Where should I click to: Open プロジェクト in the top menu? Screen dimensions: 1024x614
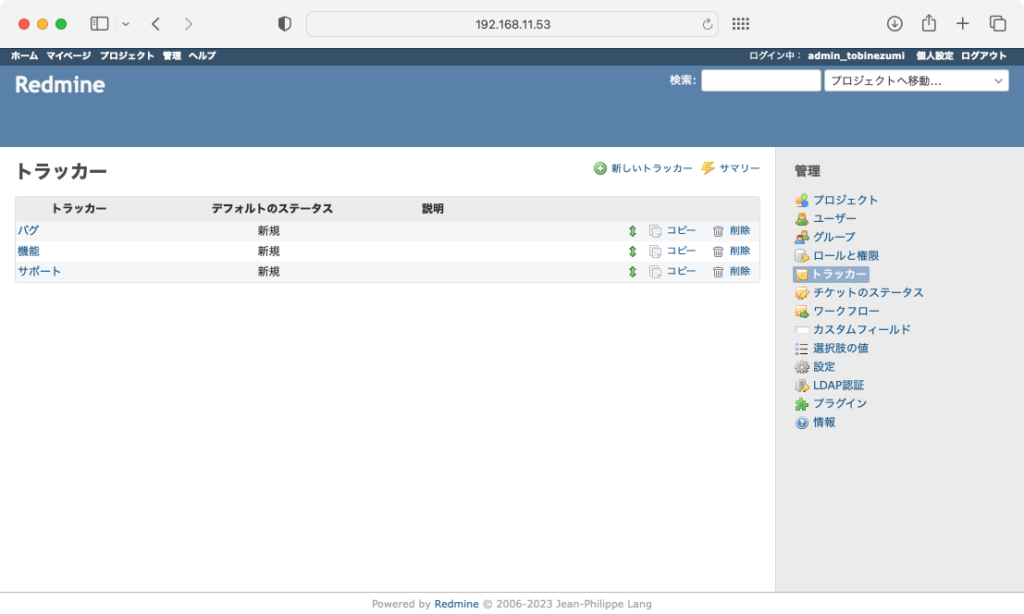[127, 56]
